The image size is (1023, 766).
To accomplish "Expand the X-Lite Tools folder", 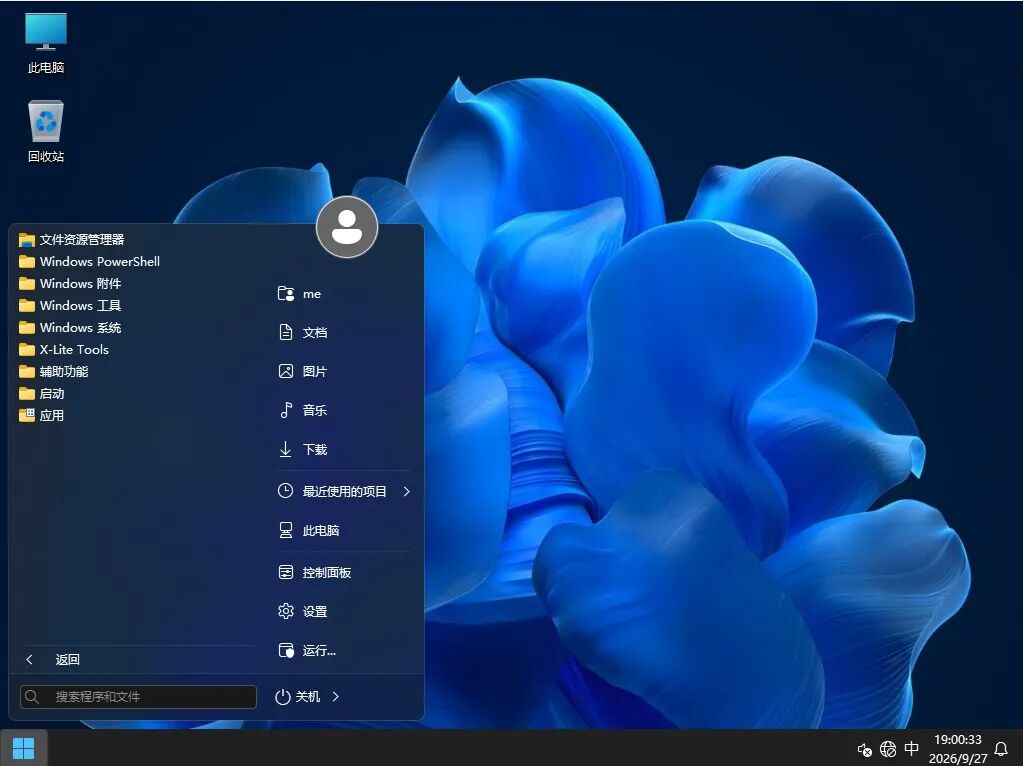I will 63,350.
